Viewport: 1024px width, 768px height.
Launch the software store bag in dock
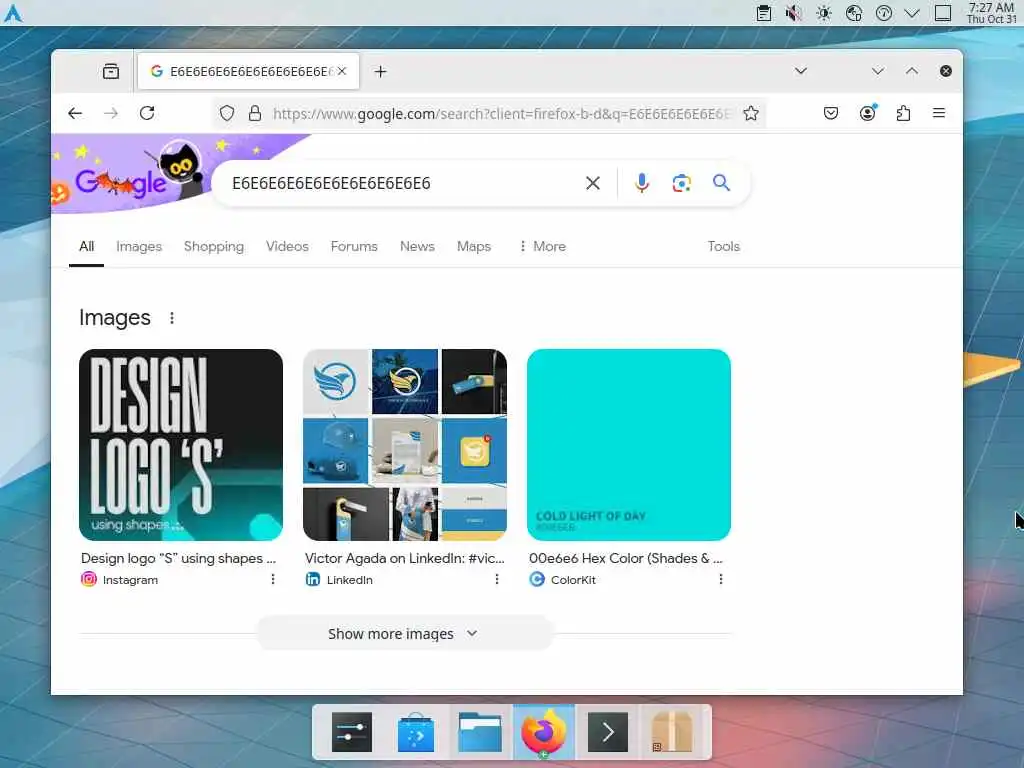pos(416,732)
